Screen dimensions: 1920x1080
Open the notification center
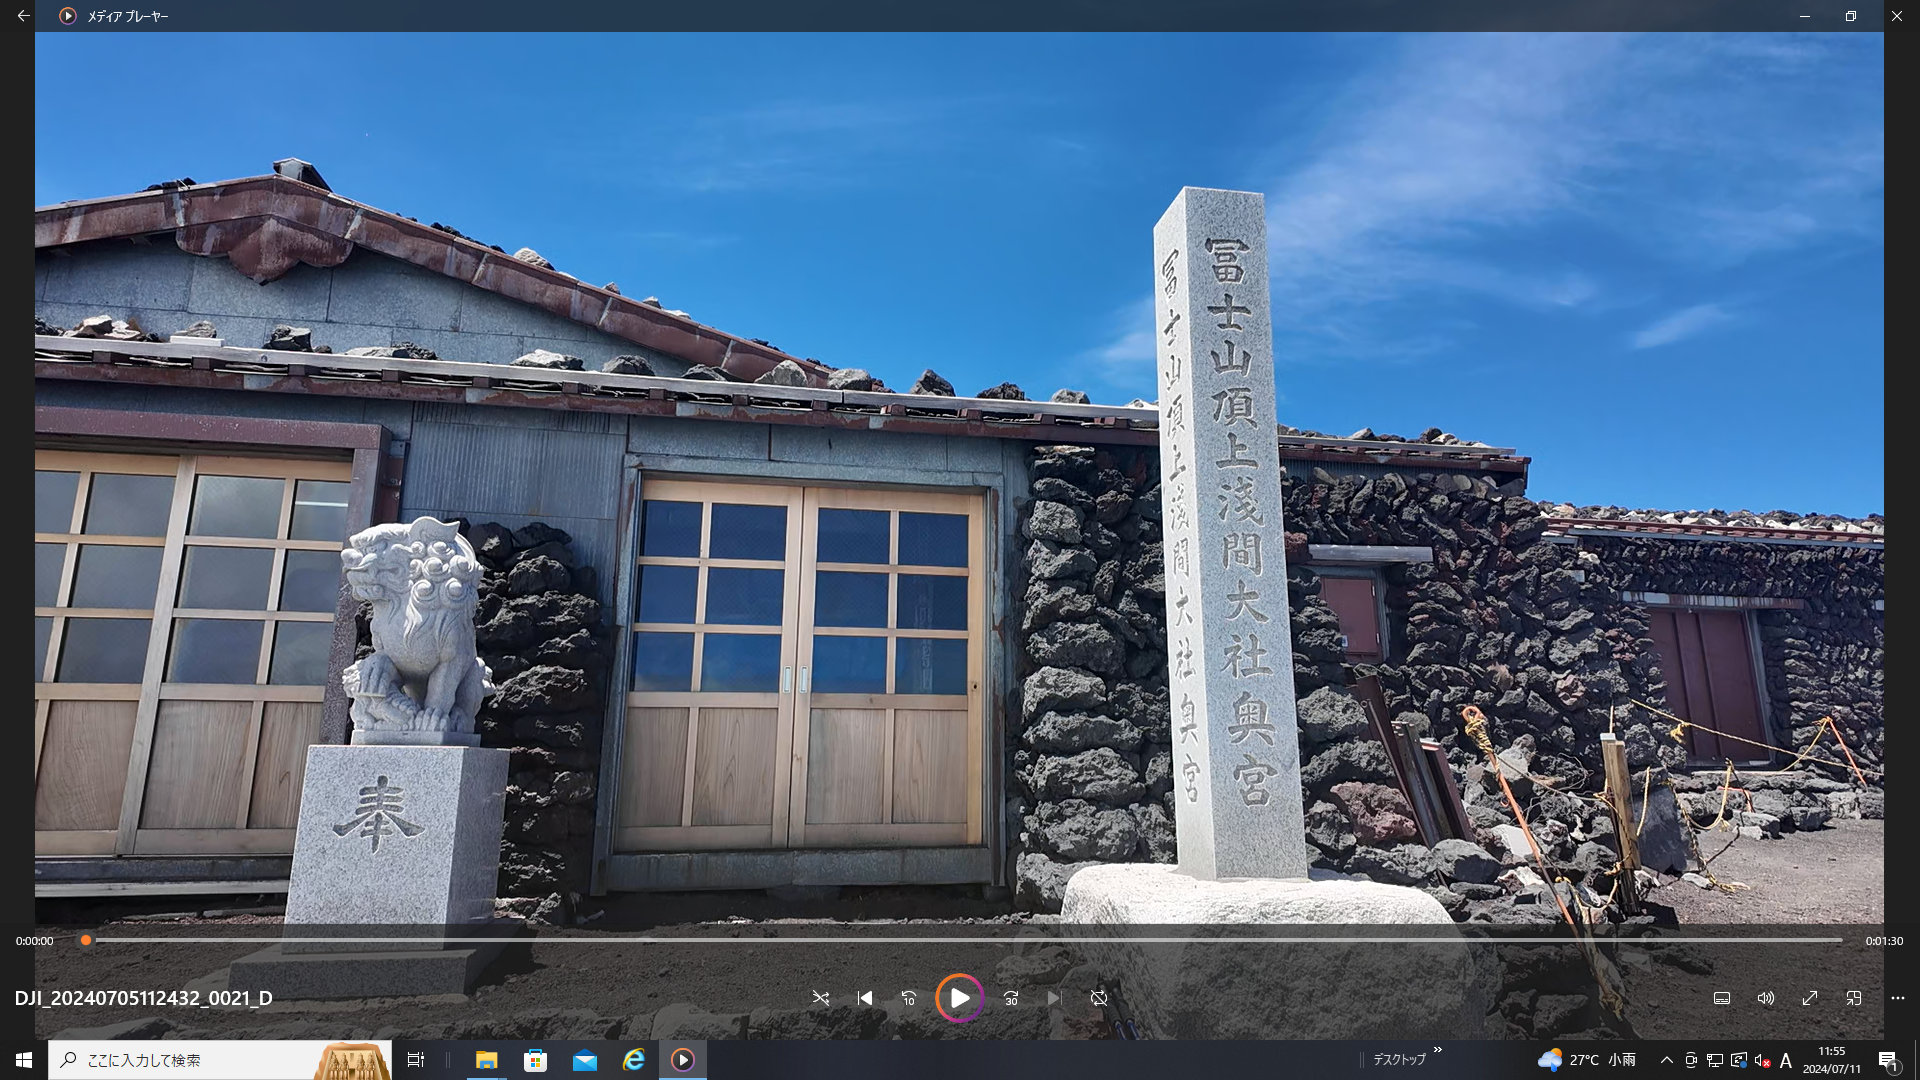click(1888, 1060)
